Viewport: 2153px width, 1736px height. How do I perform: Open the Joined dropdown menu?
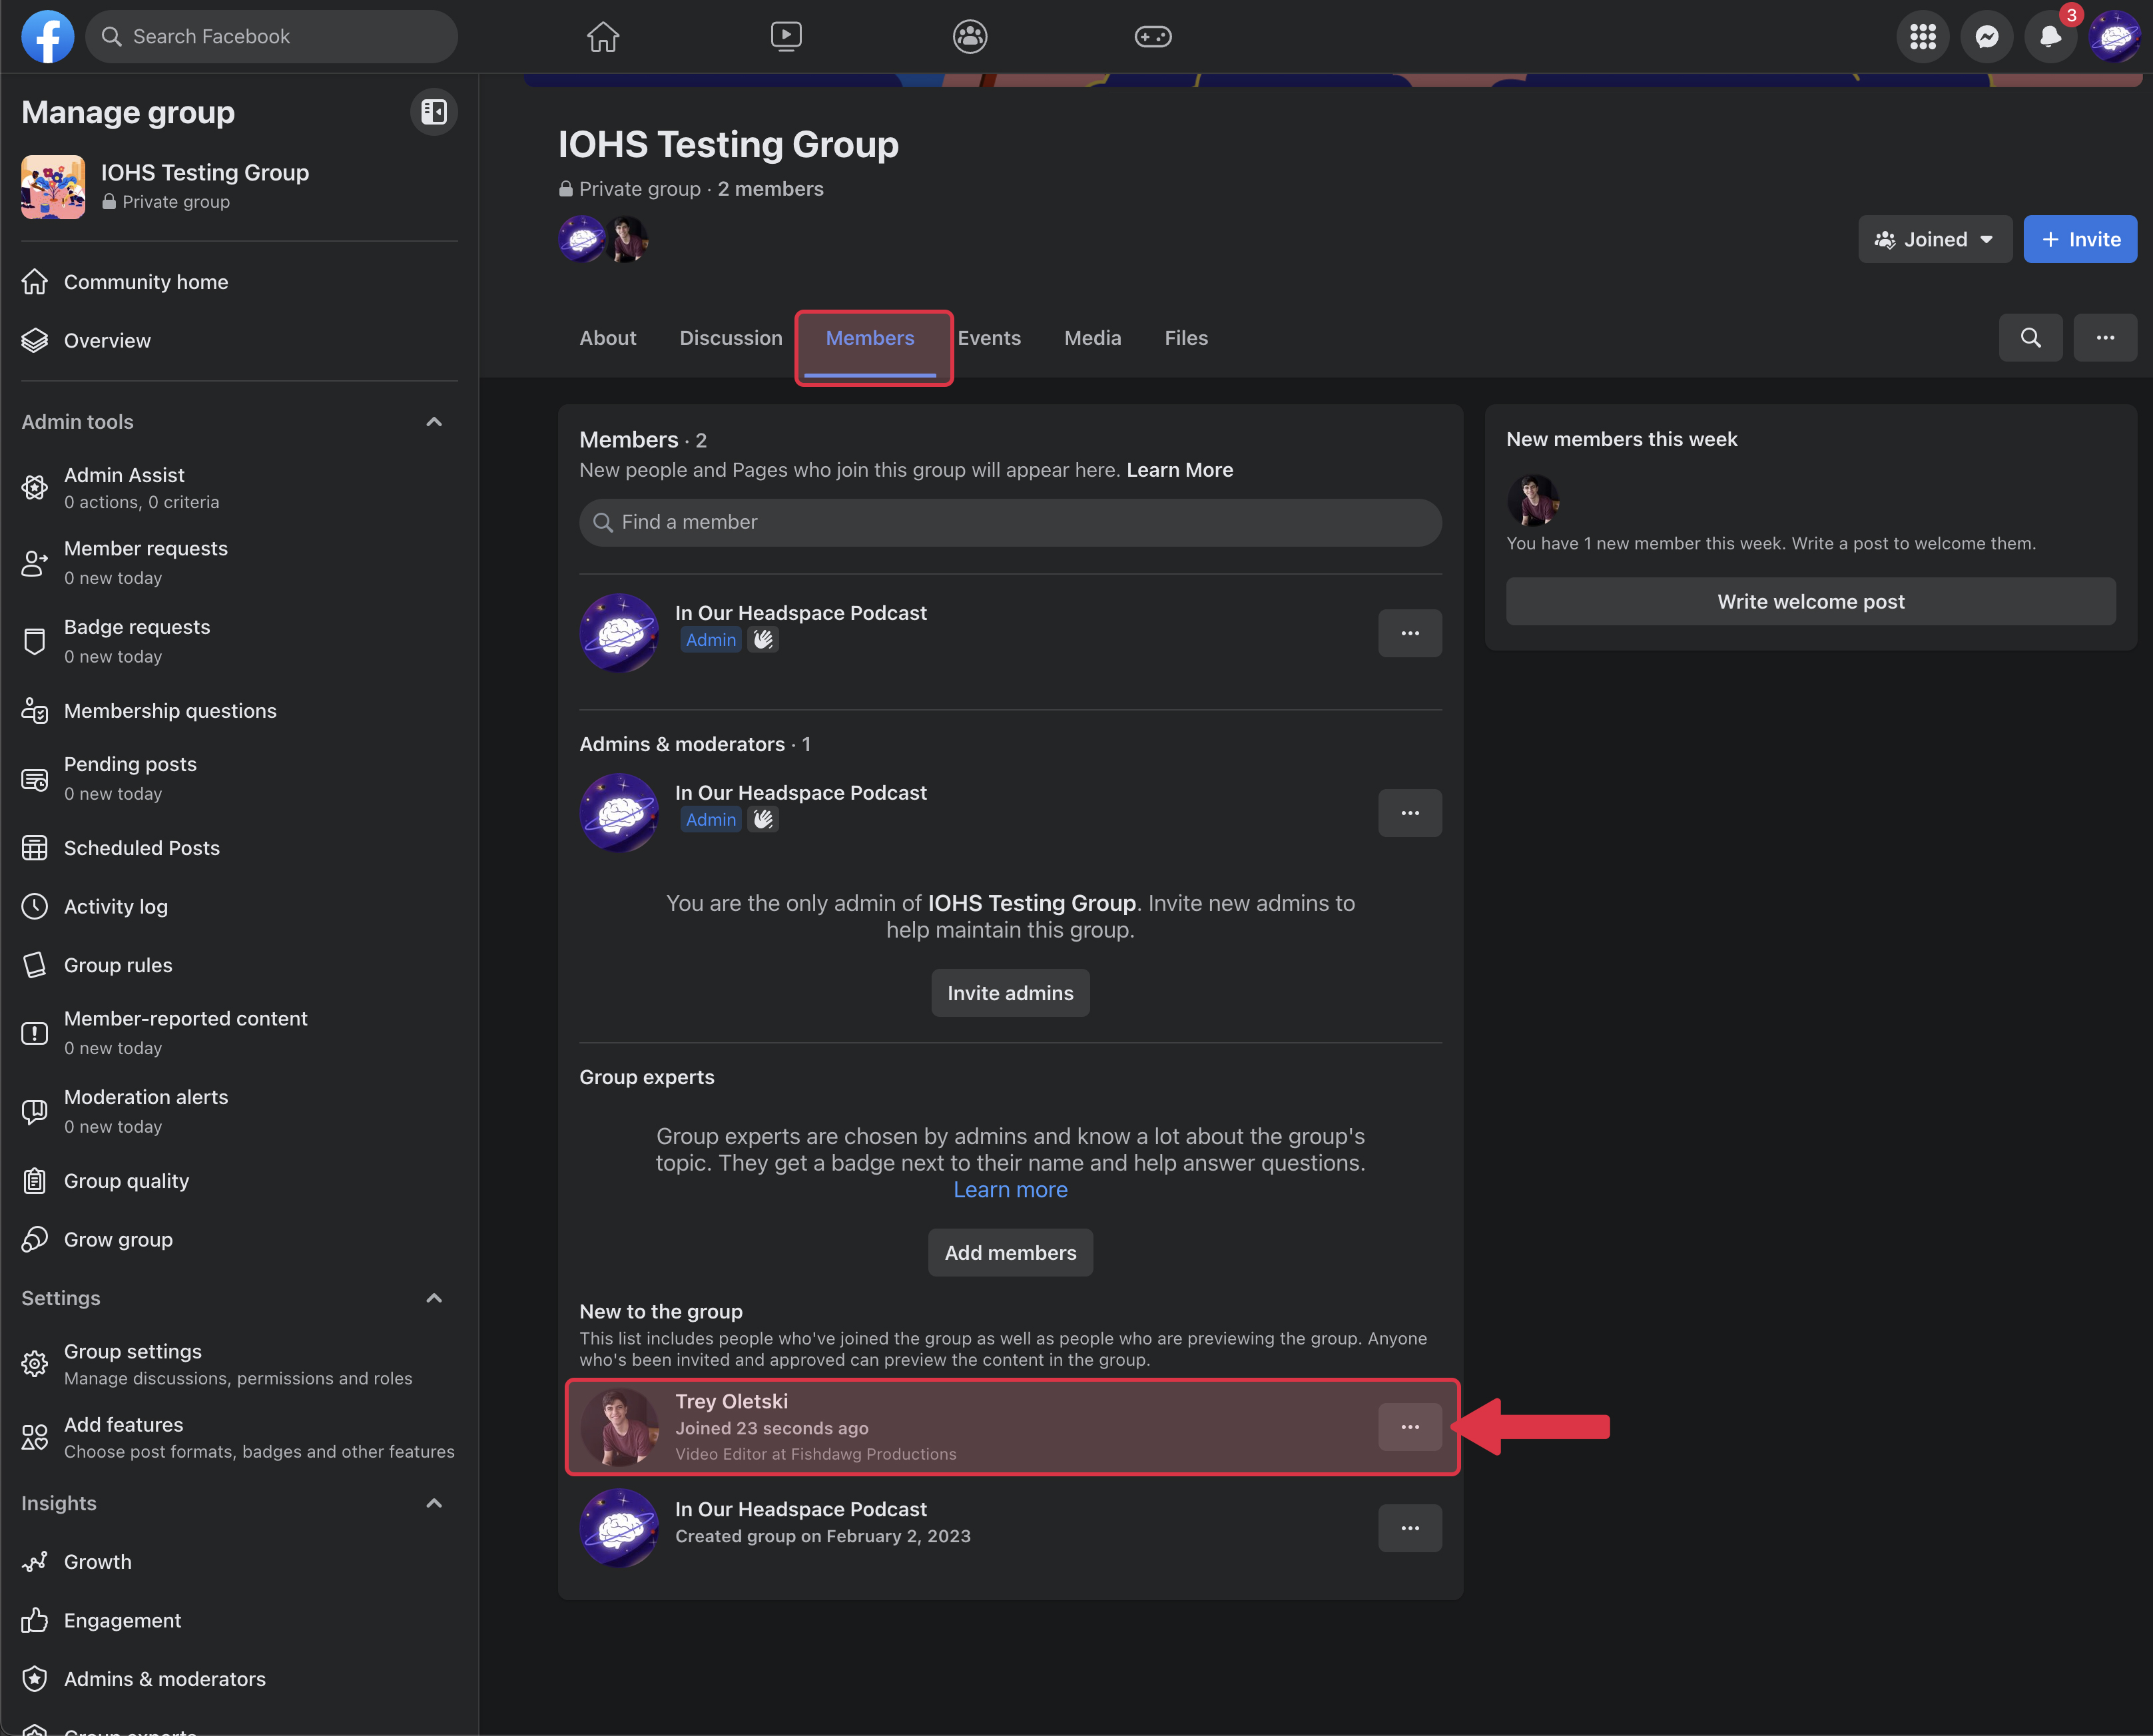coord(1934,240)
